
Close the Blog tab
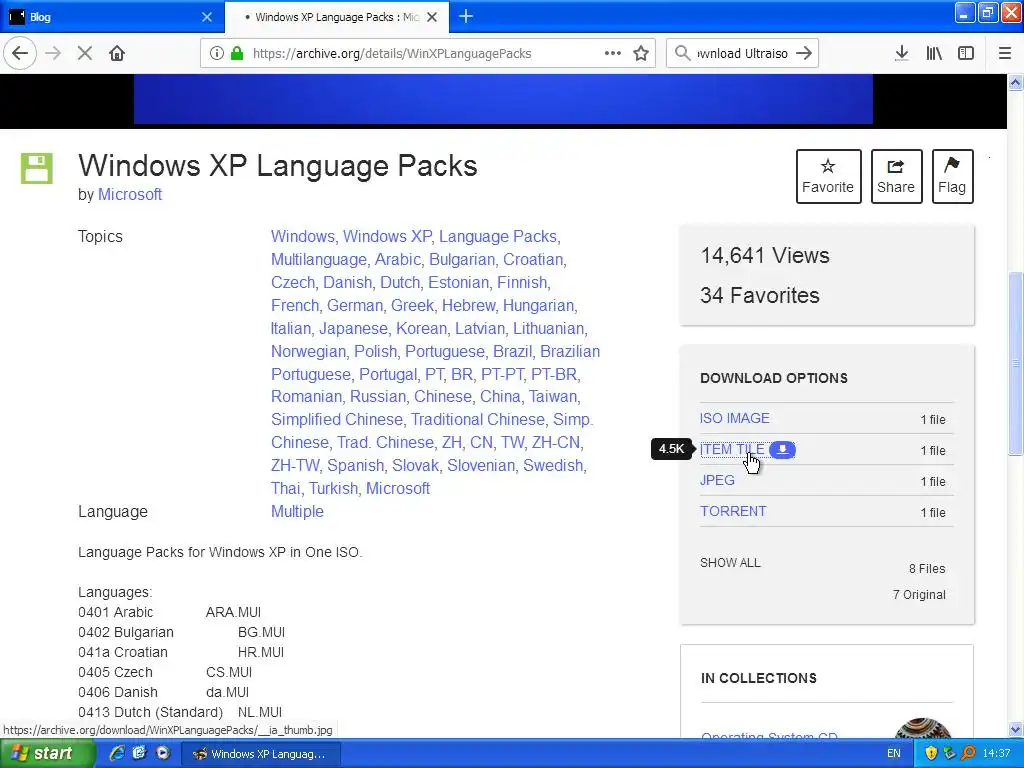point(207,17)
